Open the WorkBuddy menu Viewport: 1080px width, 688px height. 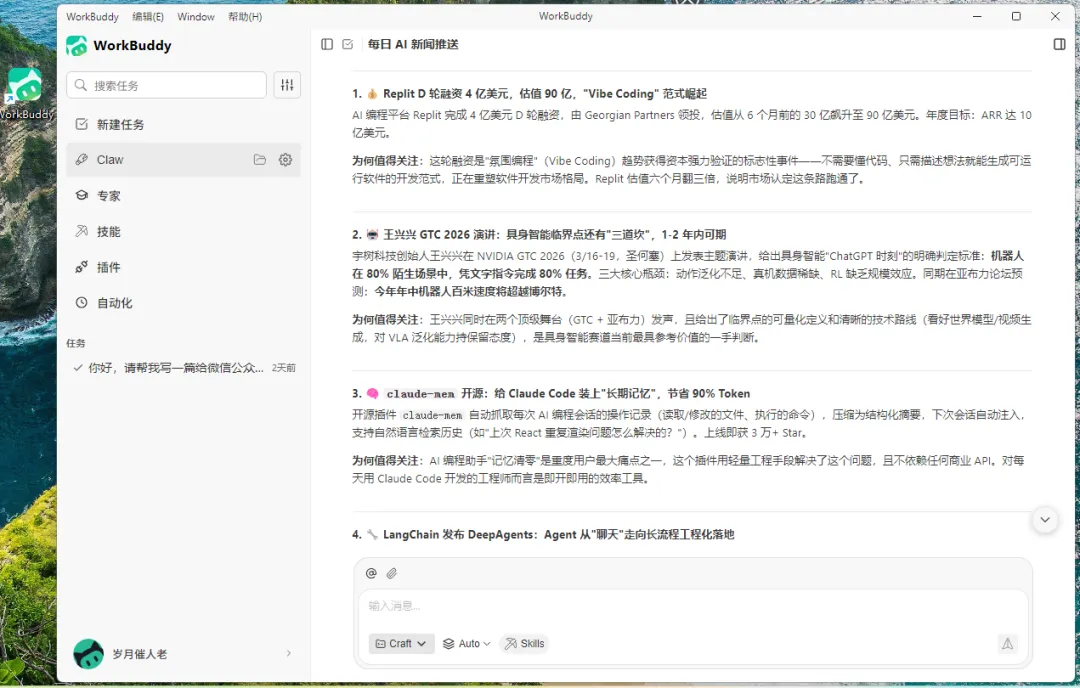tap(92, 17)
